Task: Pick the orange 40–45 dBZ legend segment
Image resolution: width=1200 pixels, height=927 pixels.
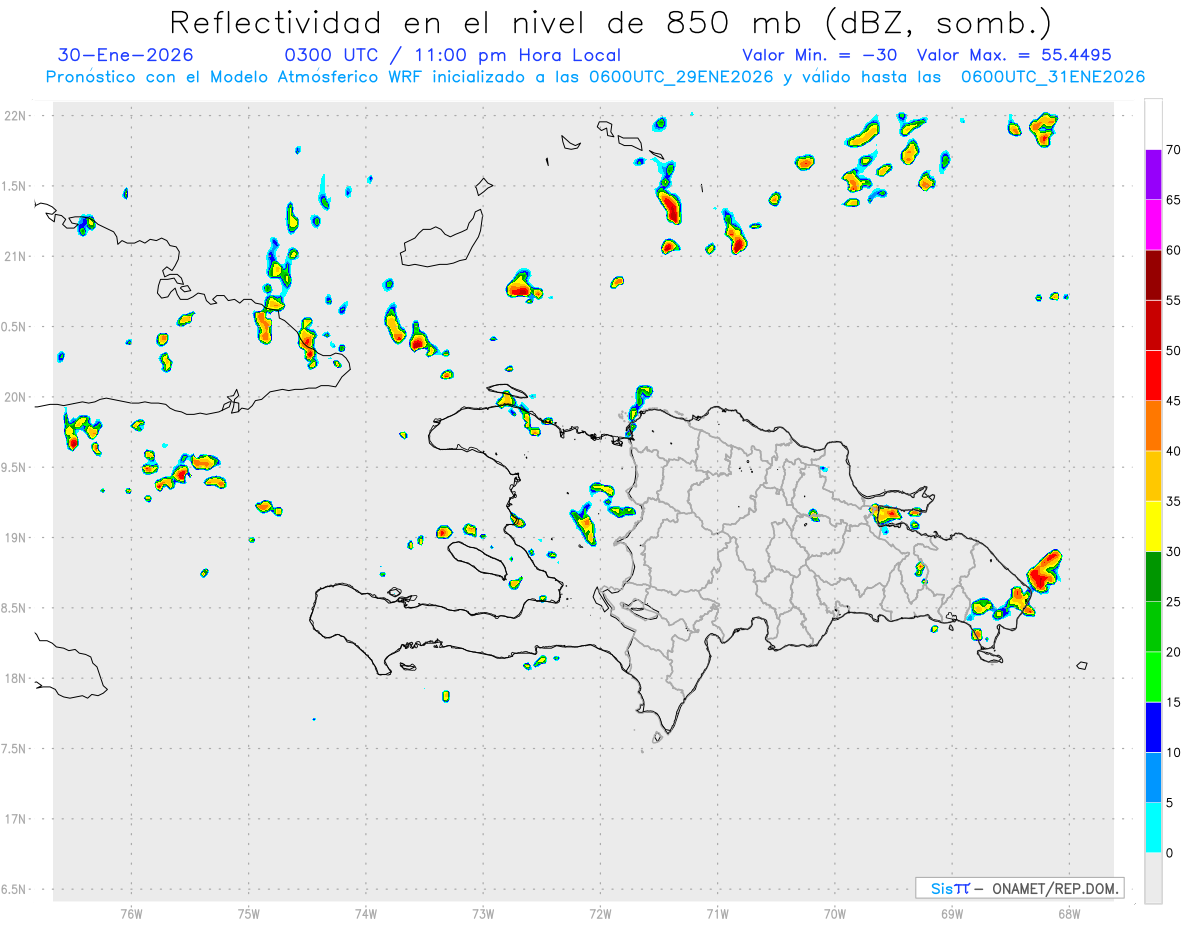Action: coord(1153,426)
